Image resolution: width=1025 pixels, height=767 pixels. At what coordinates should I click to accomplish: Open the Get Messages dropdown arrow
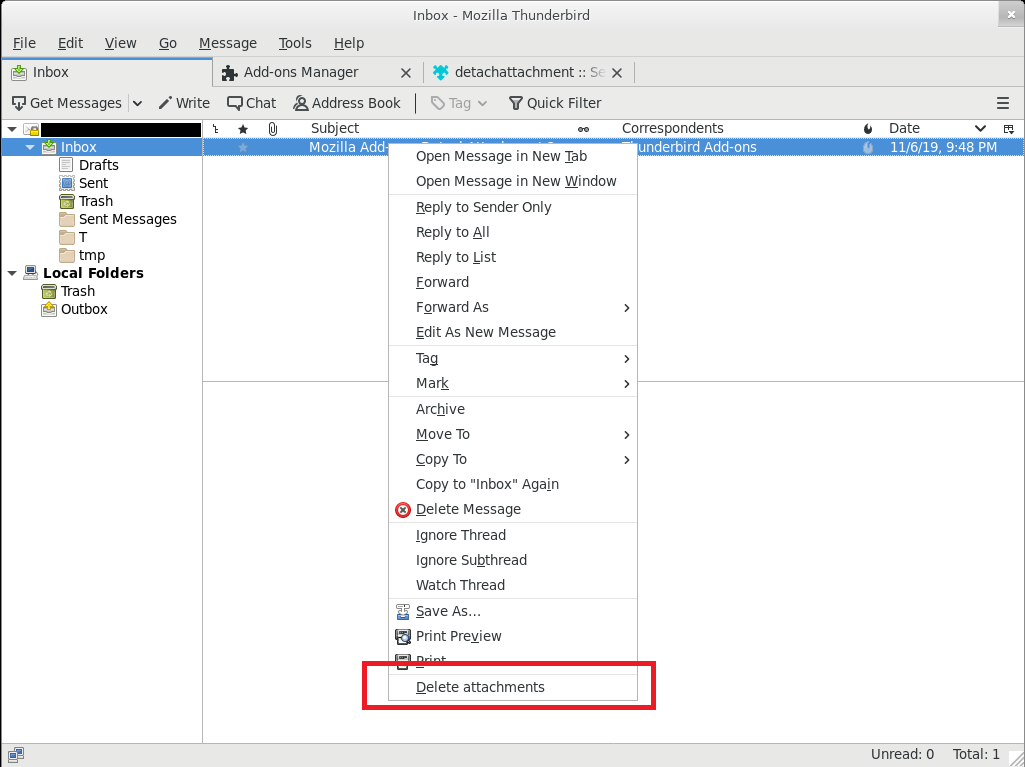coord(137,103)
